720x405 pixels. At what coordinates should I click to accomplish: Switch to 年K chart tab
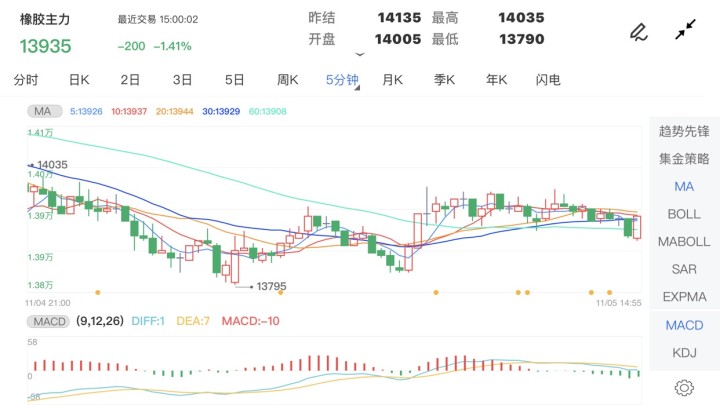click(x=496, y=80)
